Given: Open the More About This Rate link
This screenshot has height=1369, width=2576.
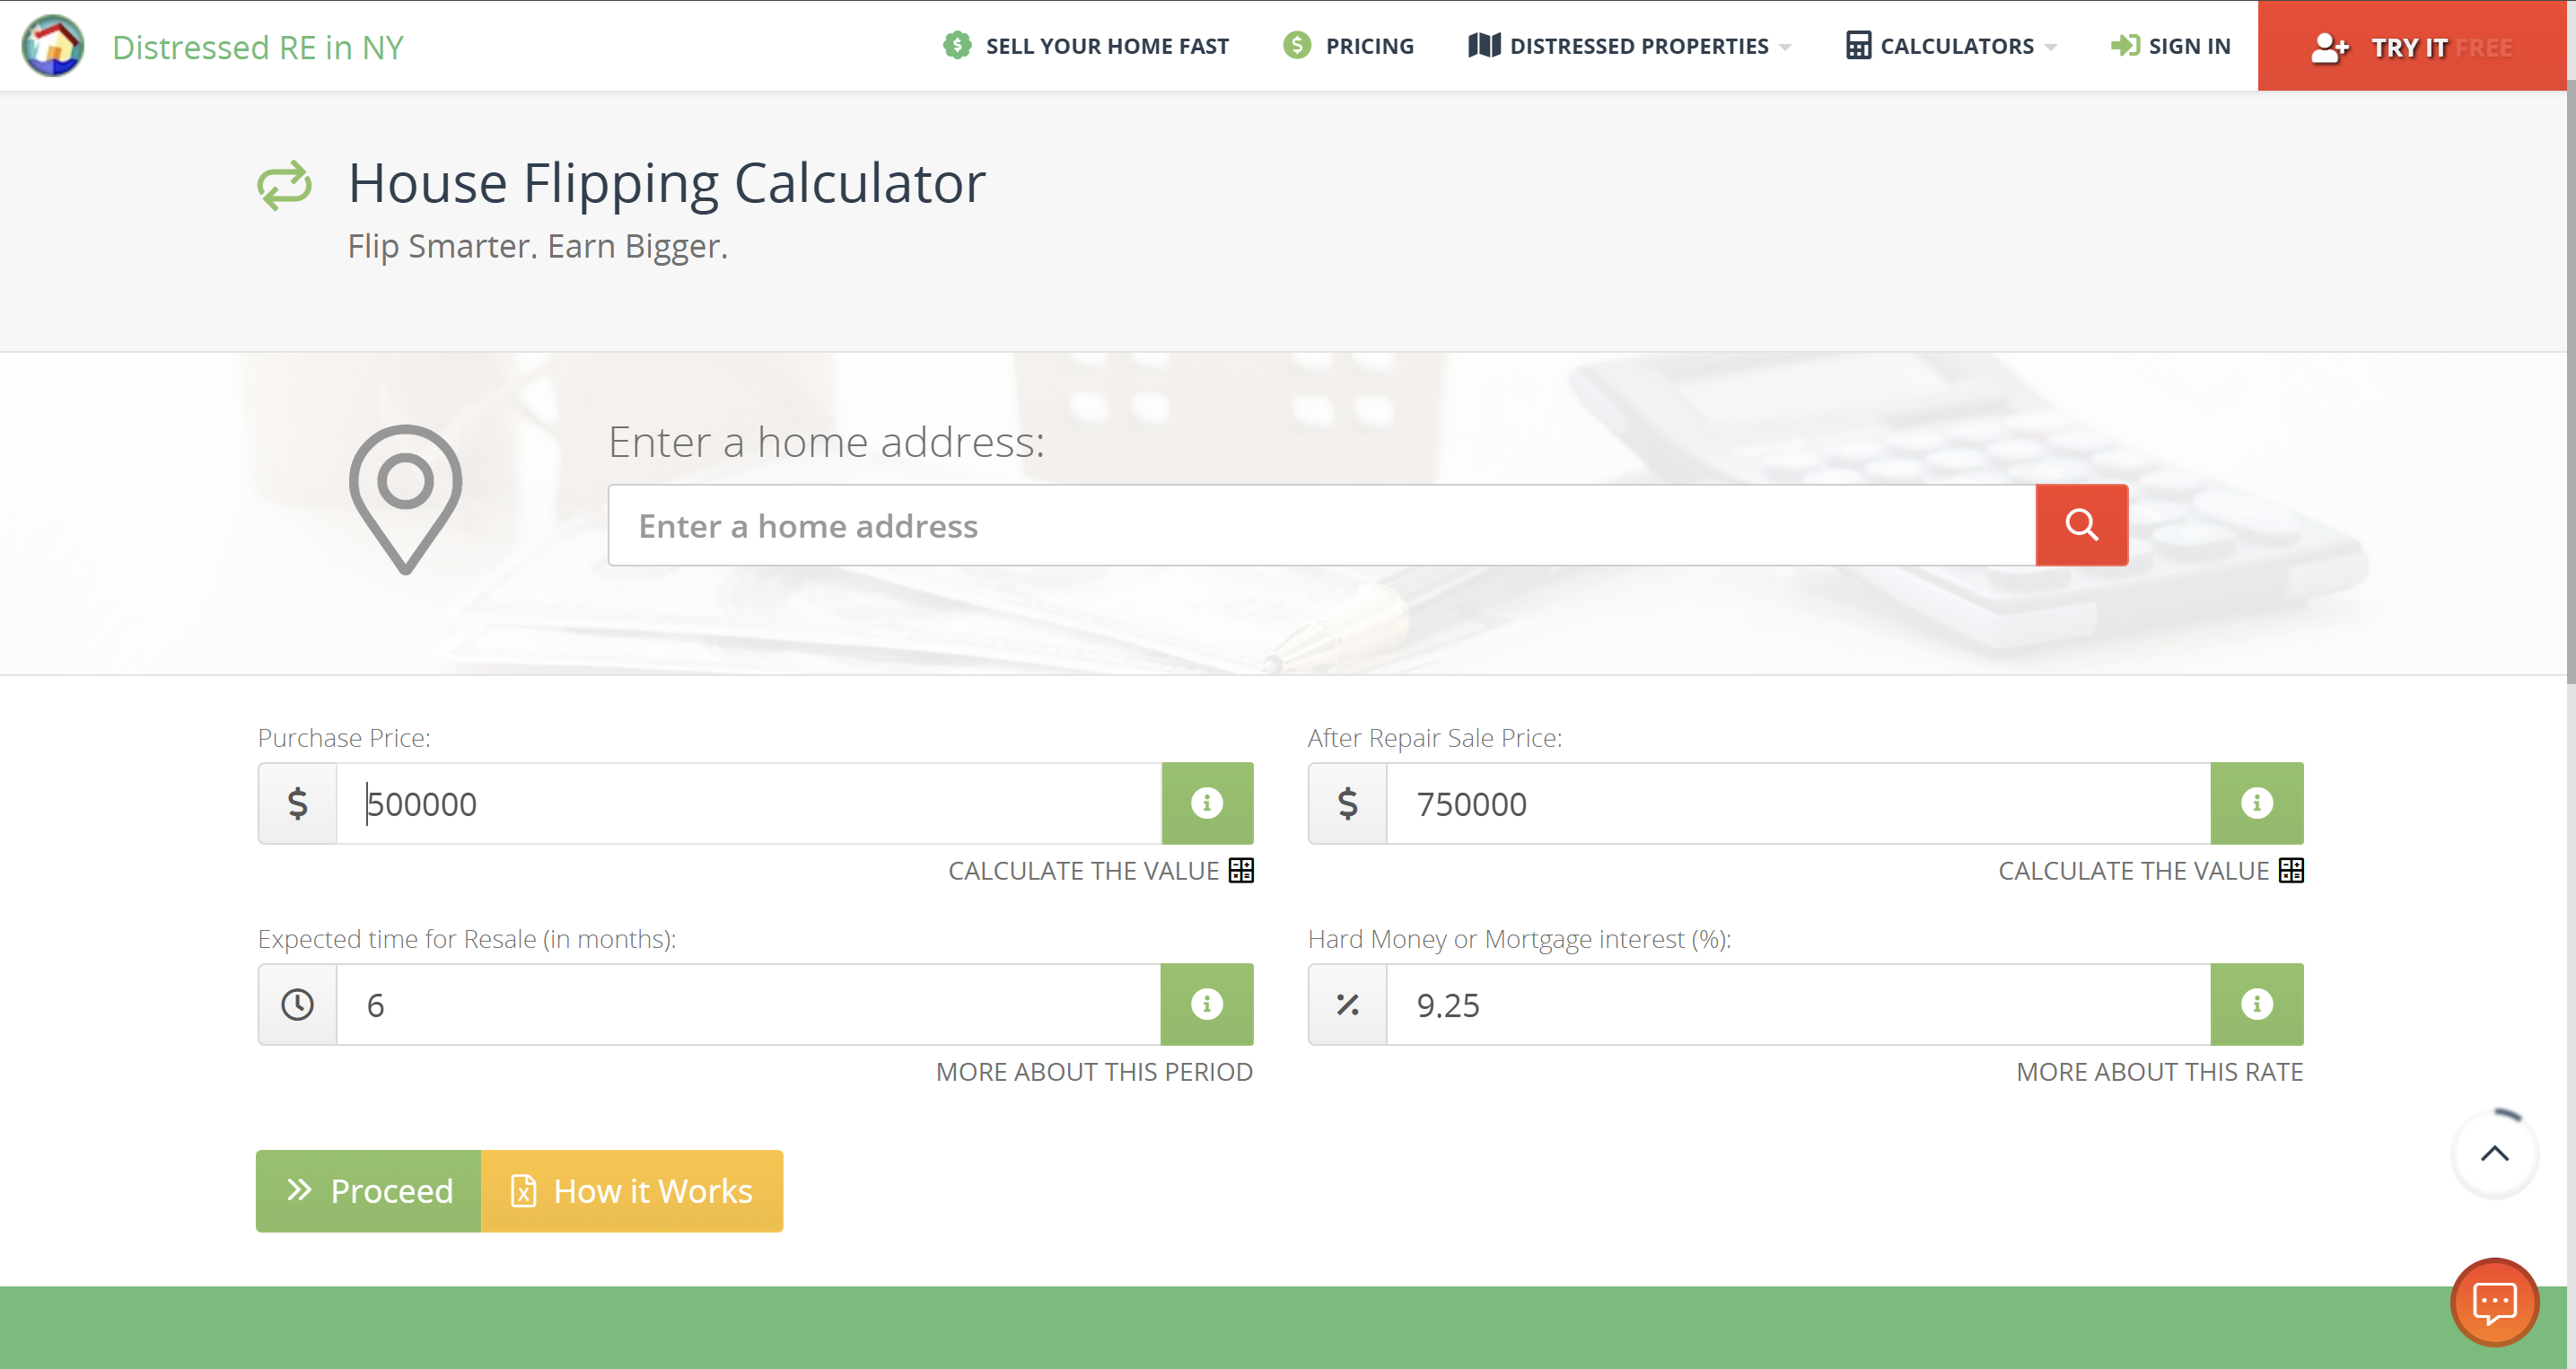Looking at the screenshot, I should 2159,1072.
